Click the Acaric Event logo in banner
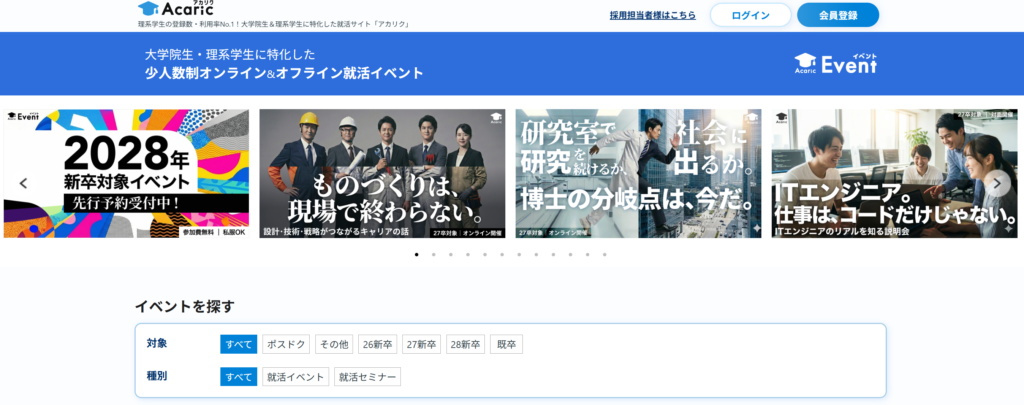Viewport: 1024px width, 405px height. click(x=835, y=64)
